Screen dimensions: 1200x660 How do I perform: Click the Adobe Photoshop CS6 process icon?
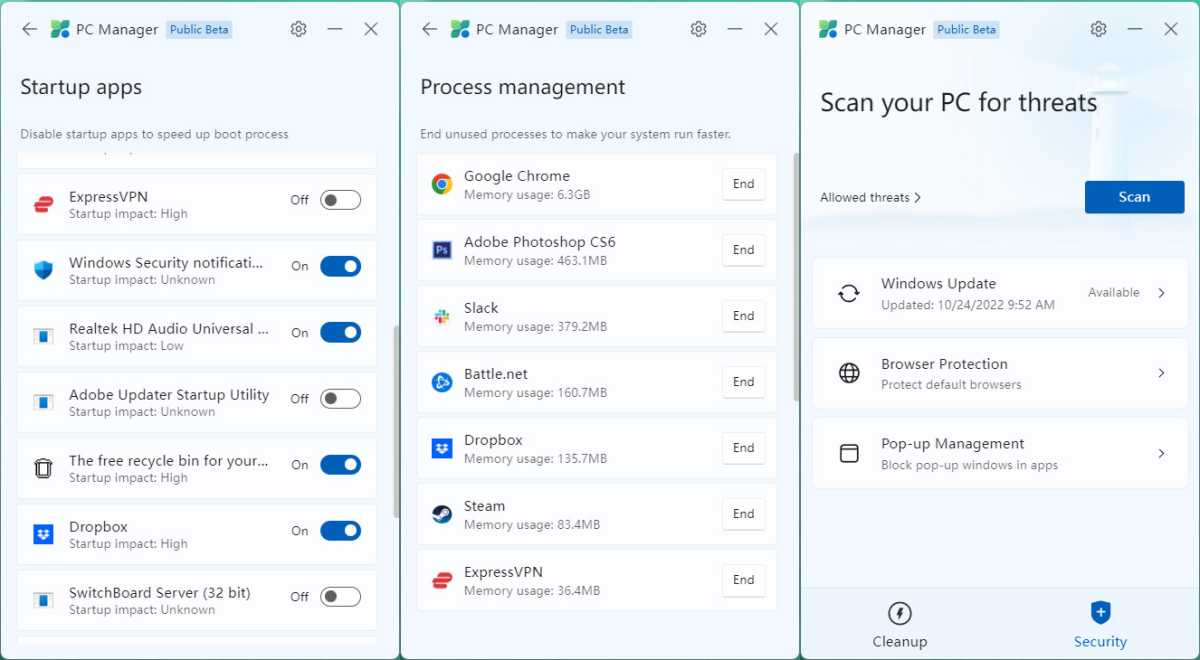click(x=442, y=250)
